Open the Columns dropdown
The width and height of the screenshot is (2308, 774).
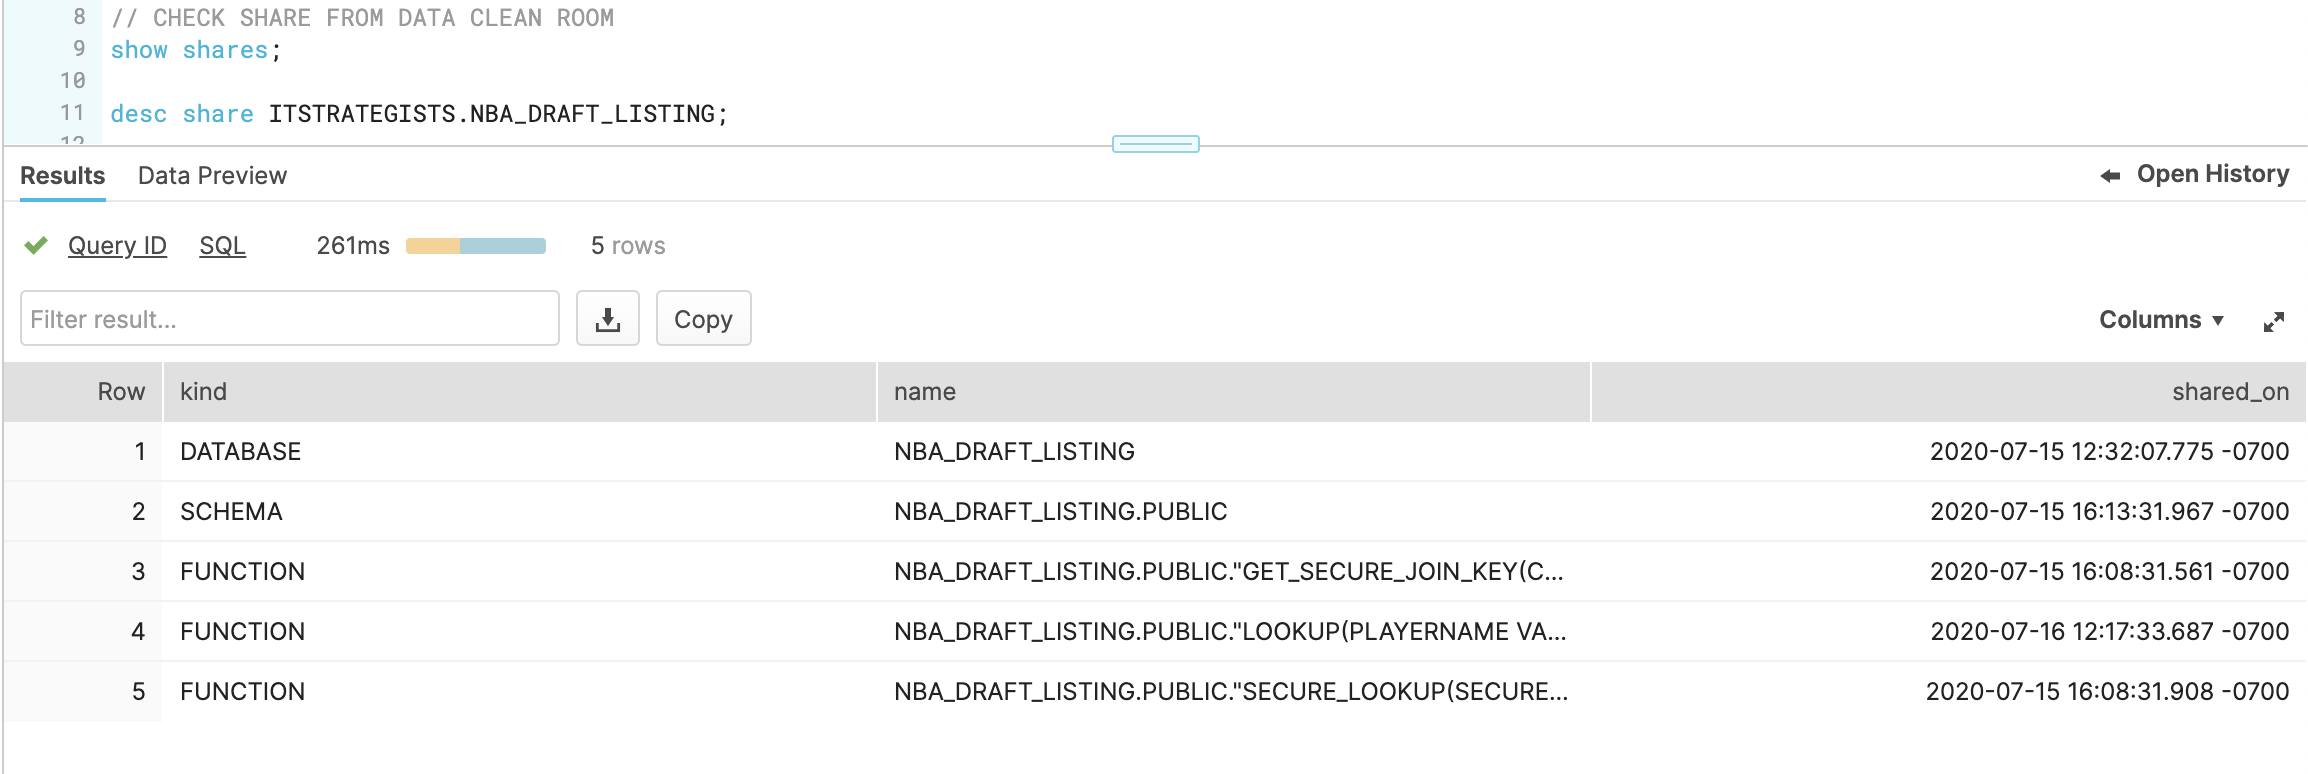click(x=2161, y=320)
